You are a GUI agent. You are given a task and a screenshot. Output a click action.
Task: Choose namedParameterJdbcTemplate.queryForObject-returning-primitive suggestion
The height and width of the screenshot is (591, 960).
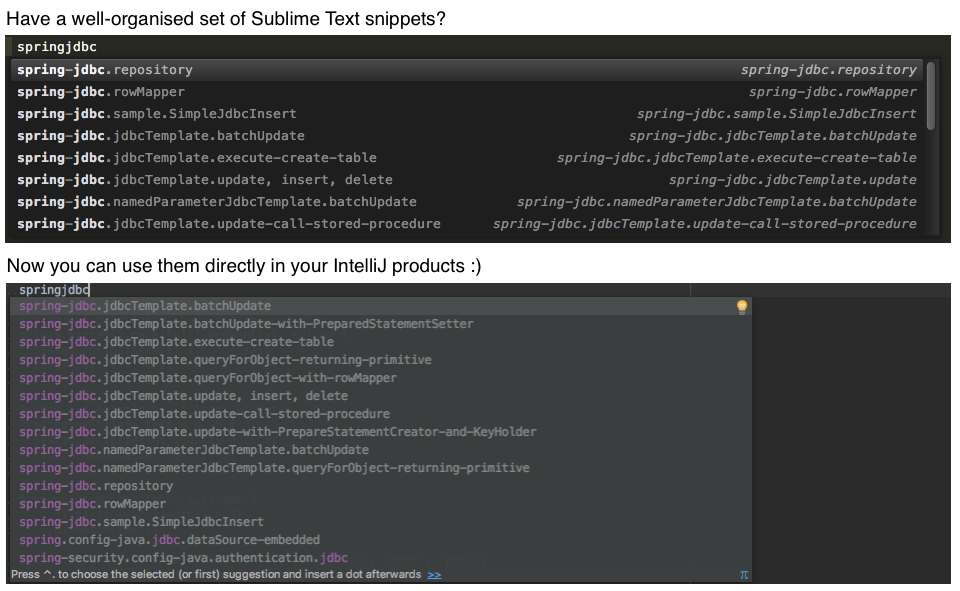[274, 468]
